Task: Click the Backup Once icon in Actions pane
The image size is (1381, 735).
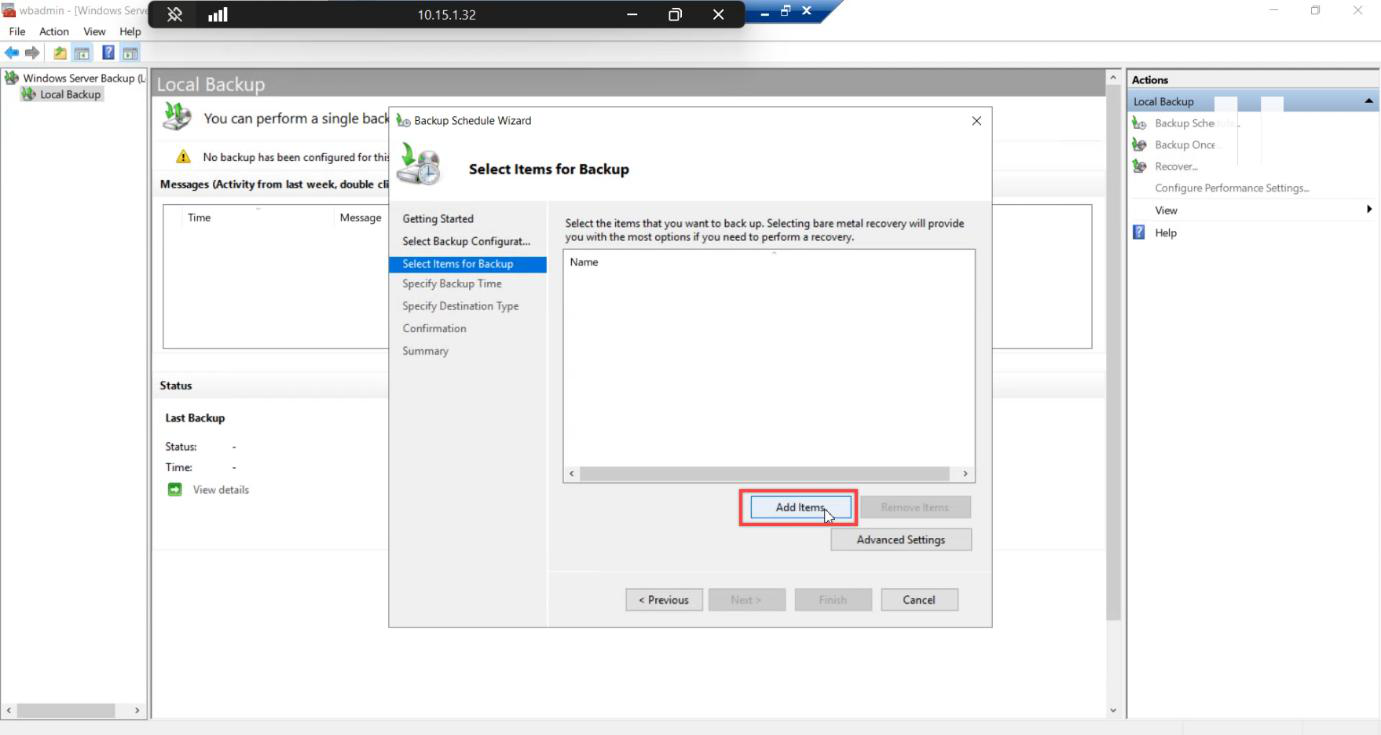Action: (1139, 145)
